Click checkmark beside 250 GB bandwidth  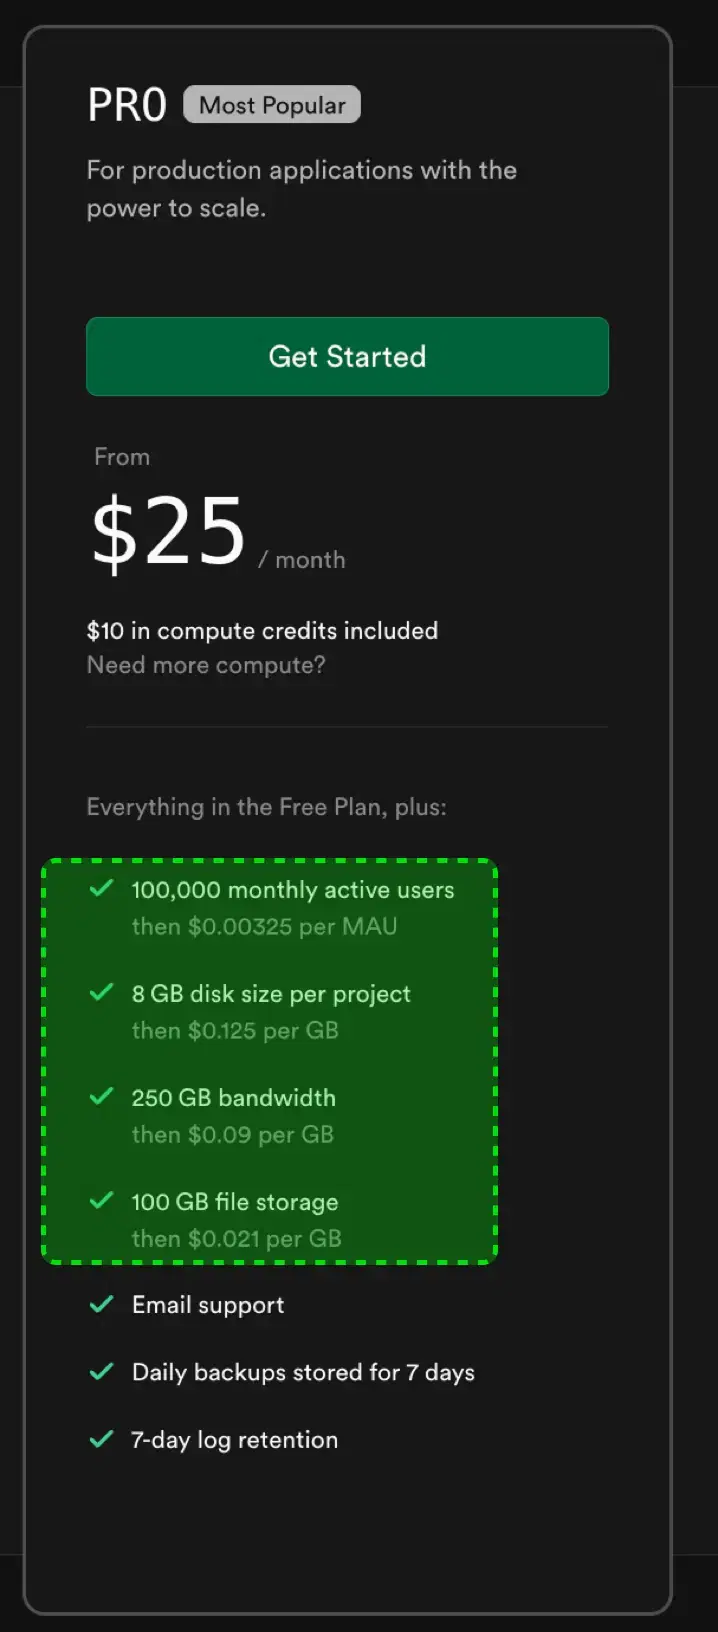tap(101, 1096)
